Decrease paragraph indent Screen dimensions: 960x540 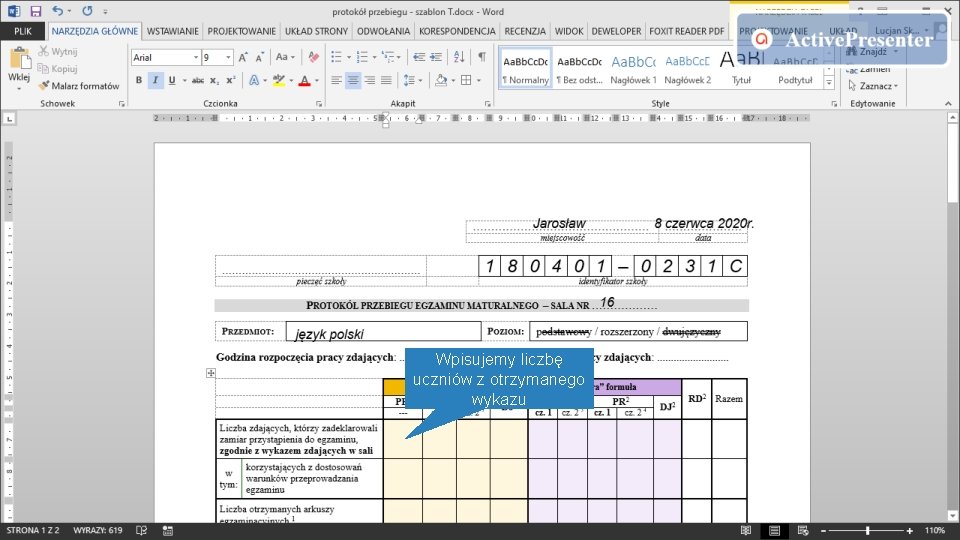419,57
